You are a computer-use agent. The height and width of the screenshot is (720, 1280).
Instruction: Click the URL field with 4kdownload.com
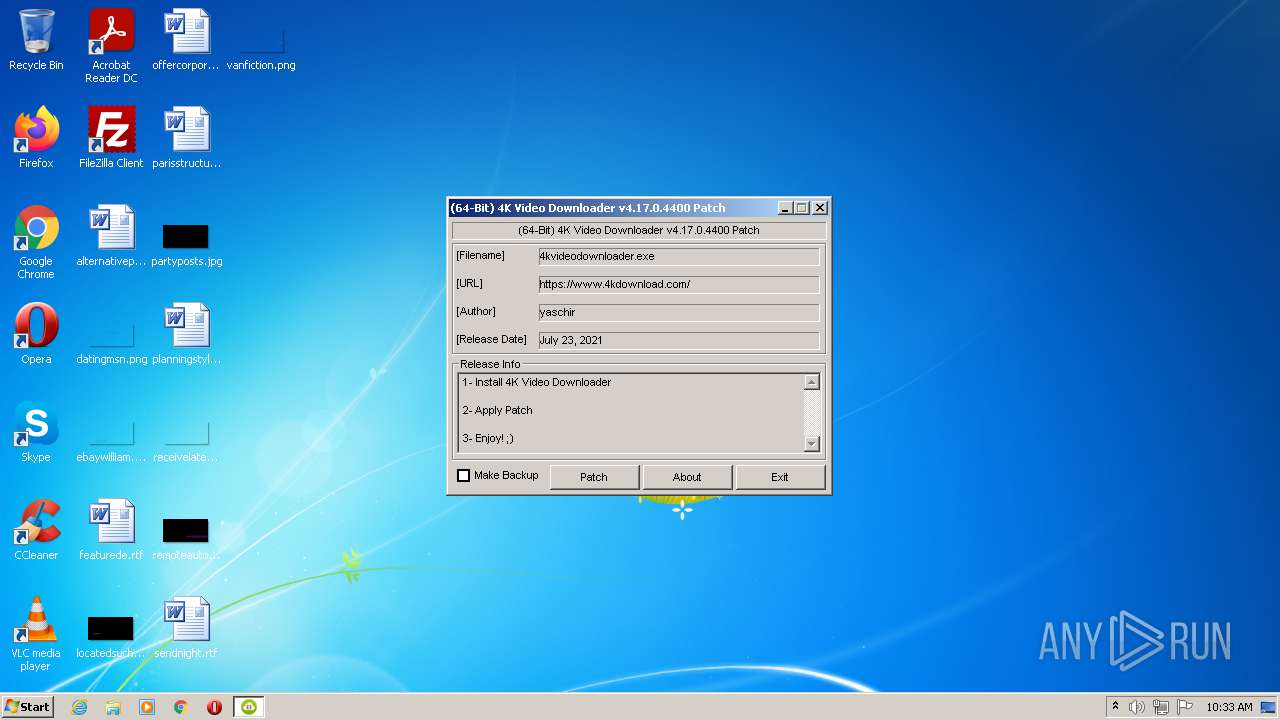coord(678,284)
